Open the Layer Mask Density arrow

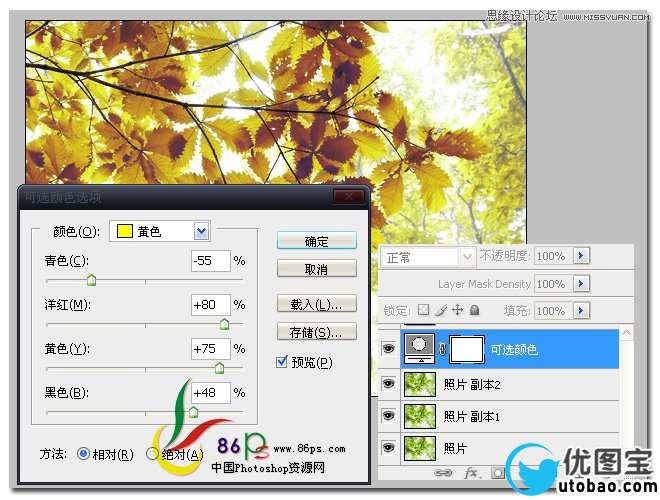coord(581,283)
